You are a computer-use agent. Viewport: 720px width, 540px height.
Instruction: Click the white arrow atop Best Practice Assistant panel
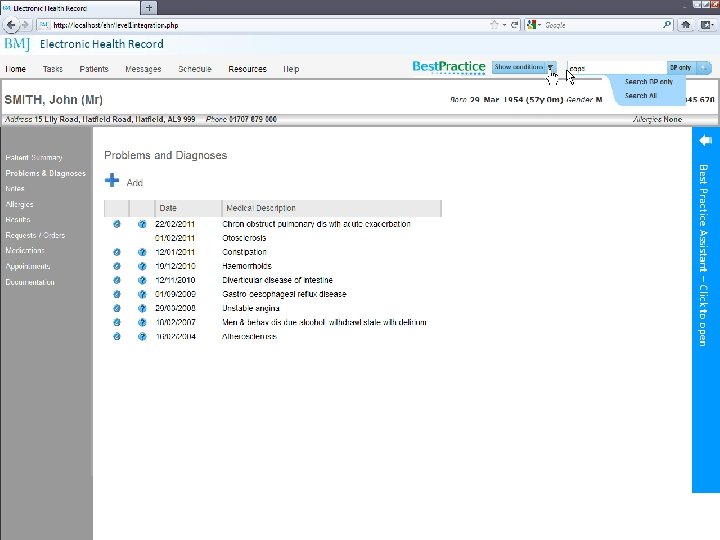click(705, 140)
